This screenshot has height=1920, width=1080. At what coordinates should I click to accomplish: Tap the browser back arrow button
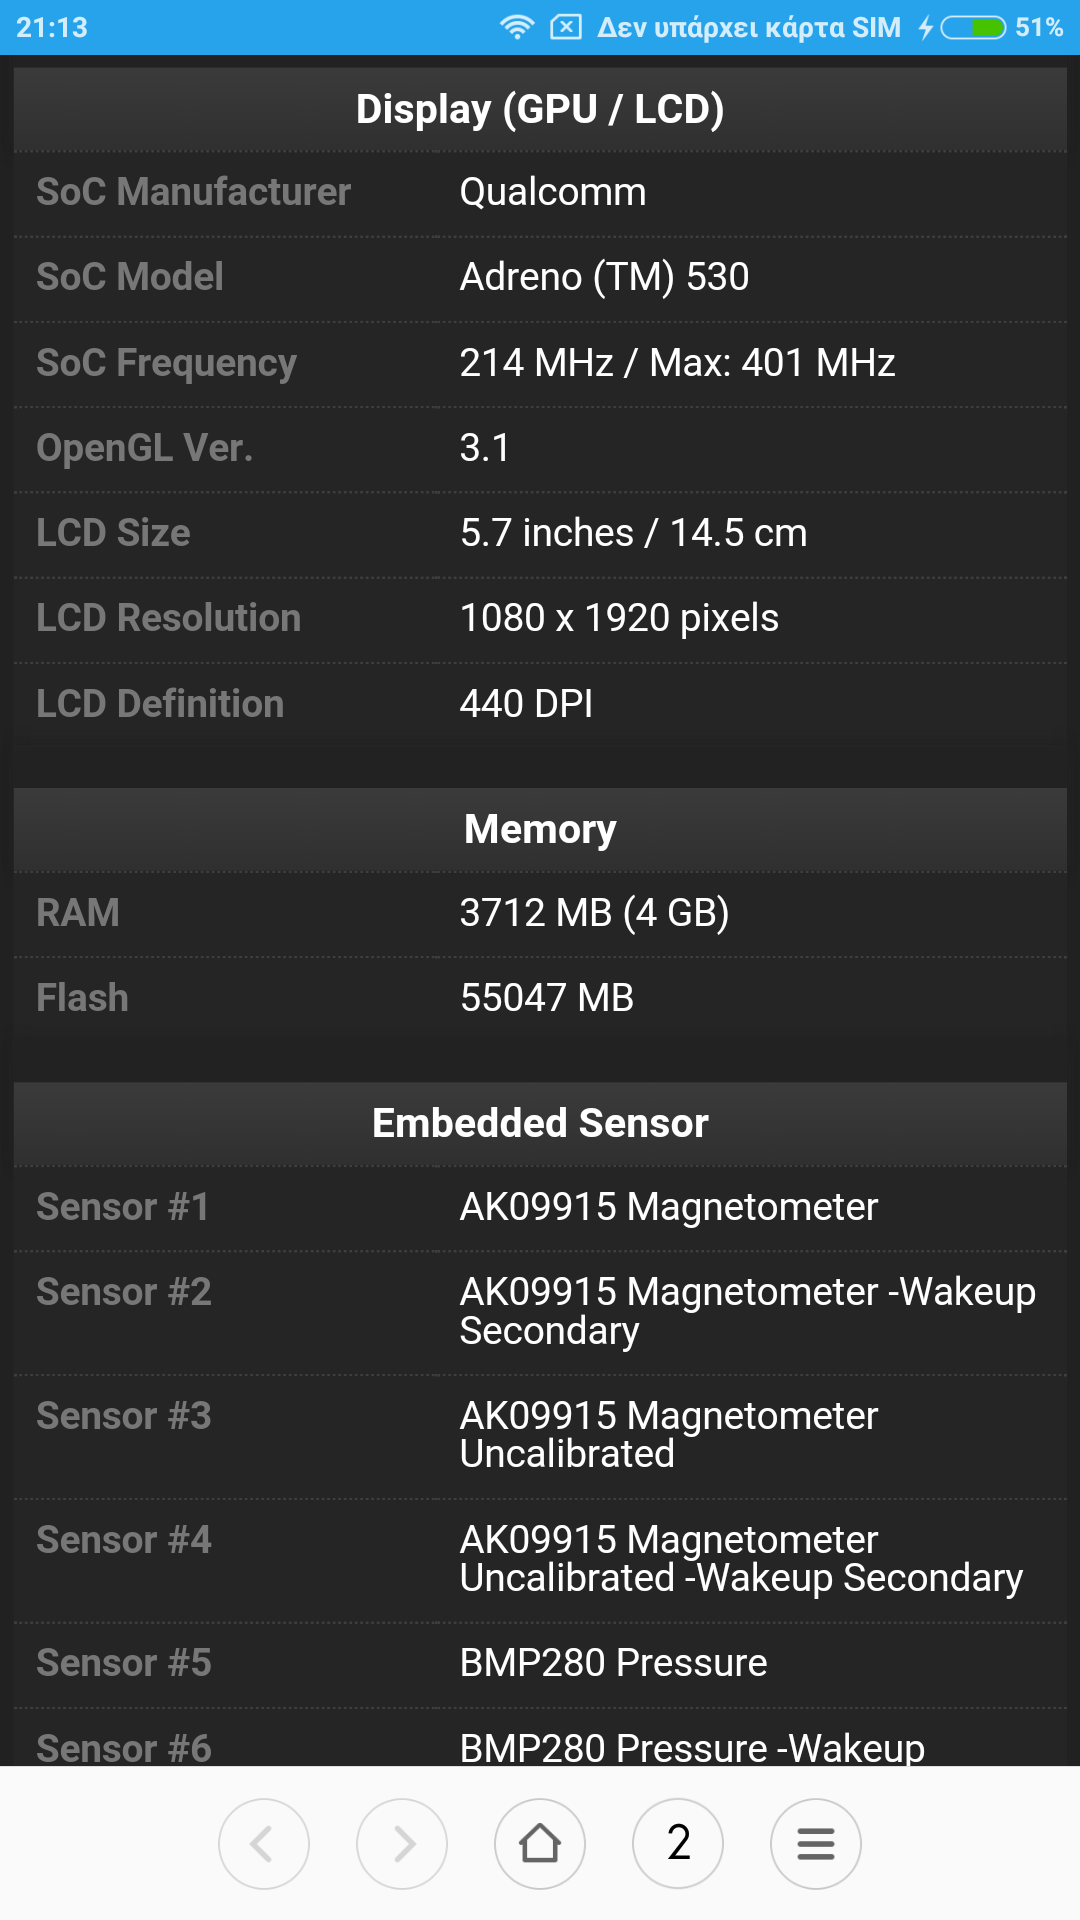pos(264,1843)
